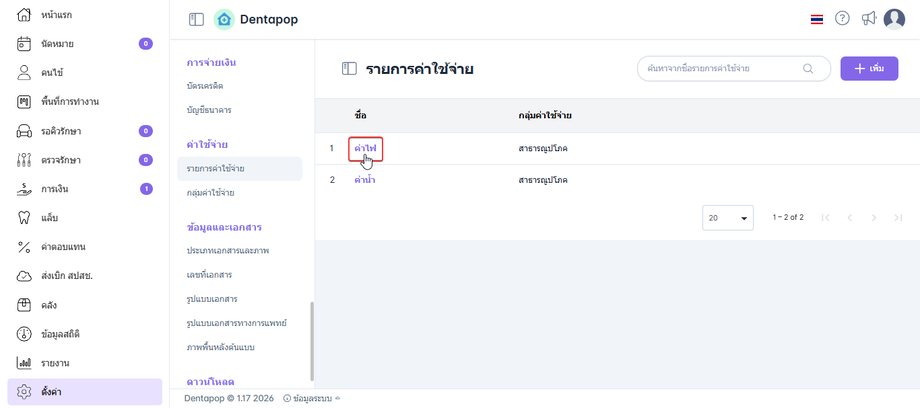The height and width of the screenshot is (408, 920).
Task: Click the expense name search field
Action: click(722, 69)
